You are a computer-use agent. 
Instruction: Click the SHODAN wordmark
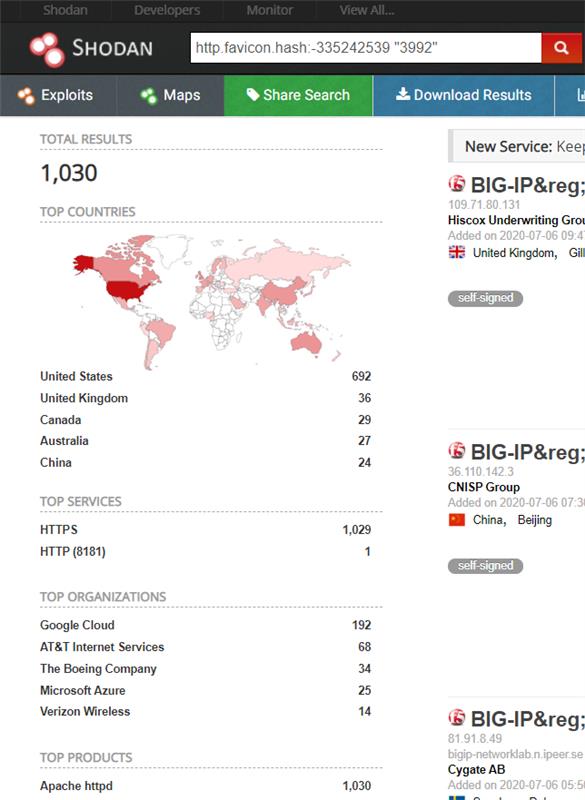(112, 48)
